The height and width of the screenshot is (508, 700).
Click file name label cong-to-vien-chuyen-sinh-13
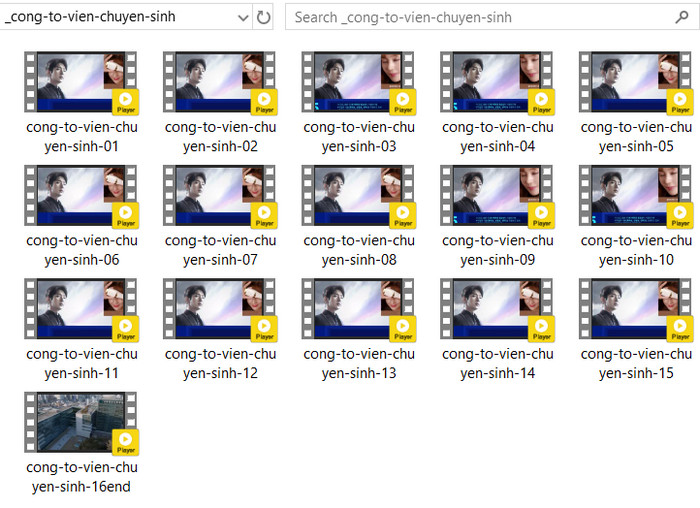pos(359,363)
